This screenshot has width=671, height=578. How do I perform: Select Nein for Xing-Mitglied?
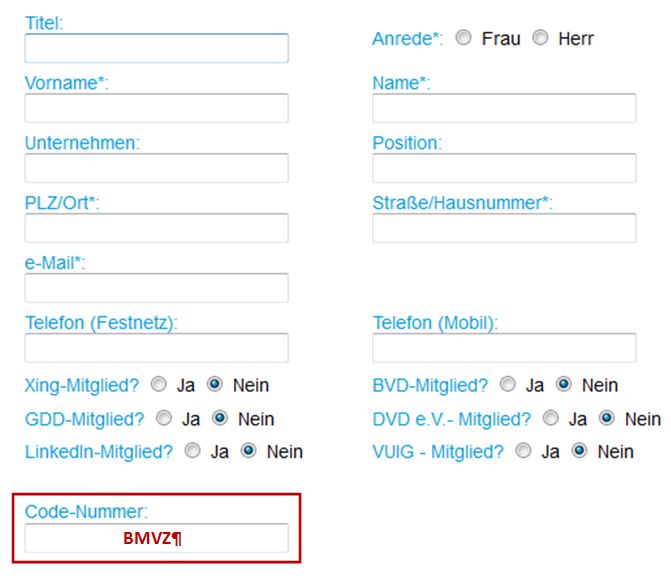tap(215, 384)
